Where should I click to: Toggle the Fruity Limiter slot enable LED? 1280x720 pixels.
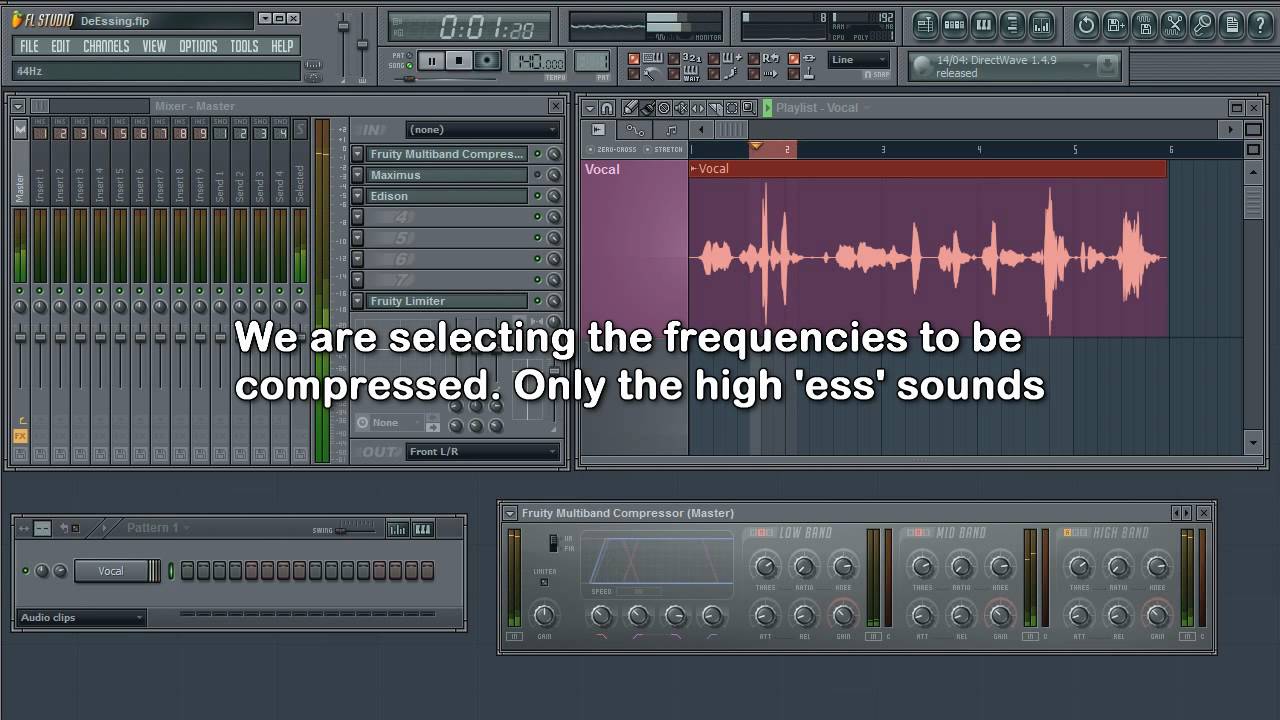pyautogui.click(x=537, y=301)
